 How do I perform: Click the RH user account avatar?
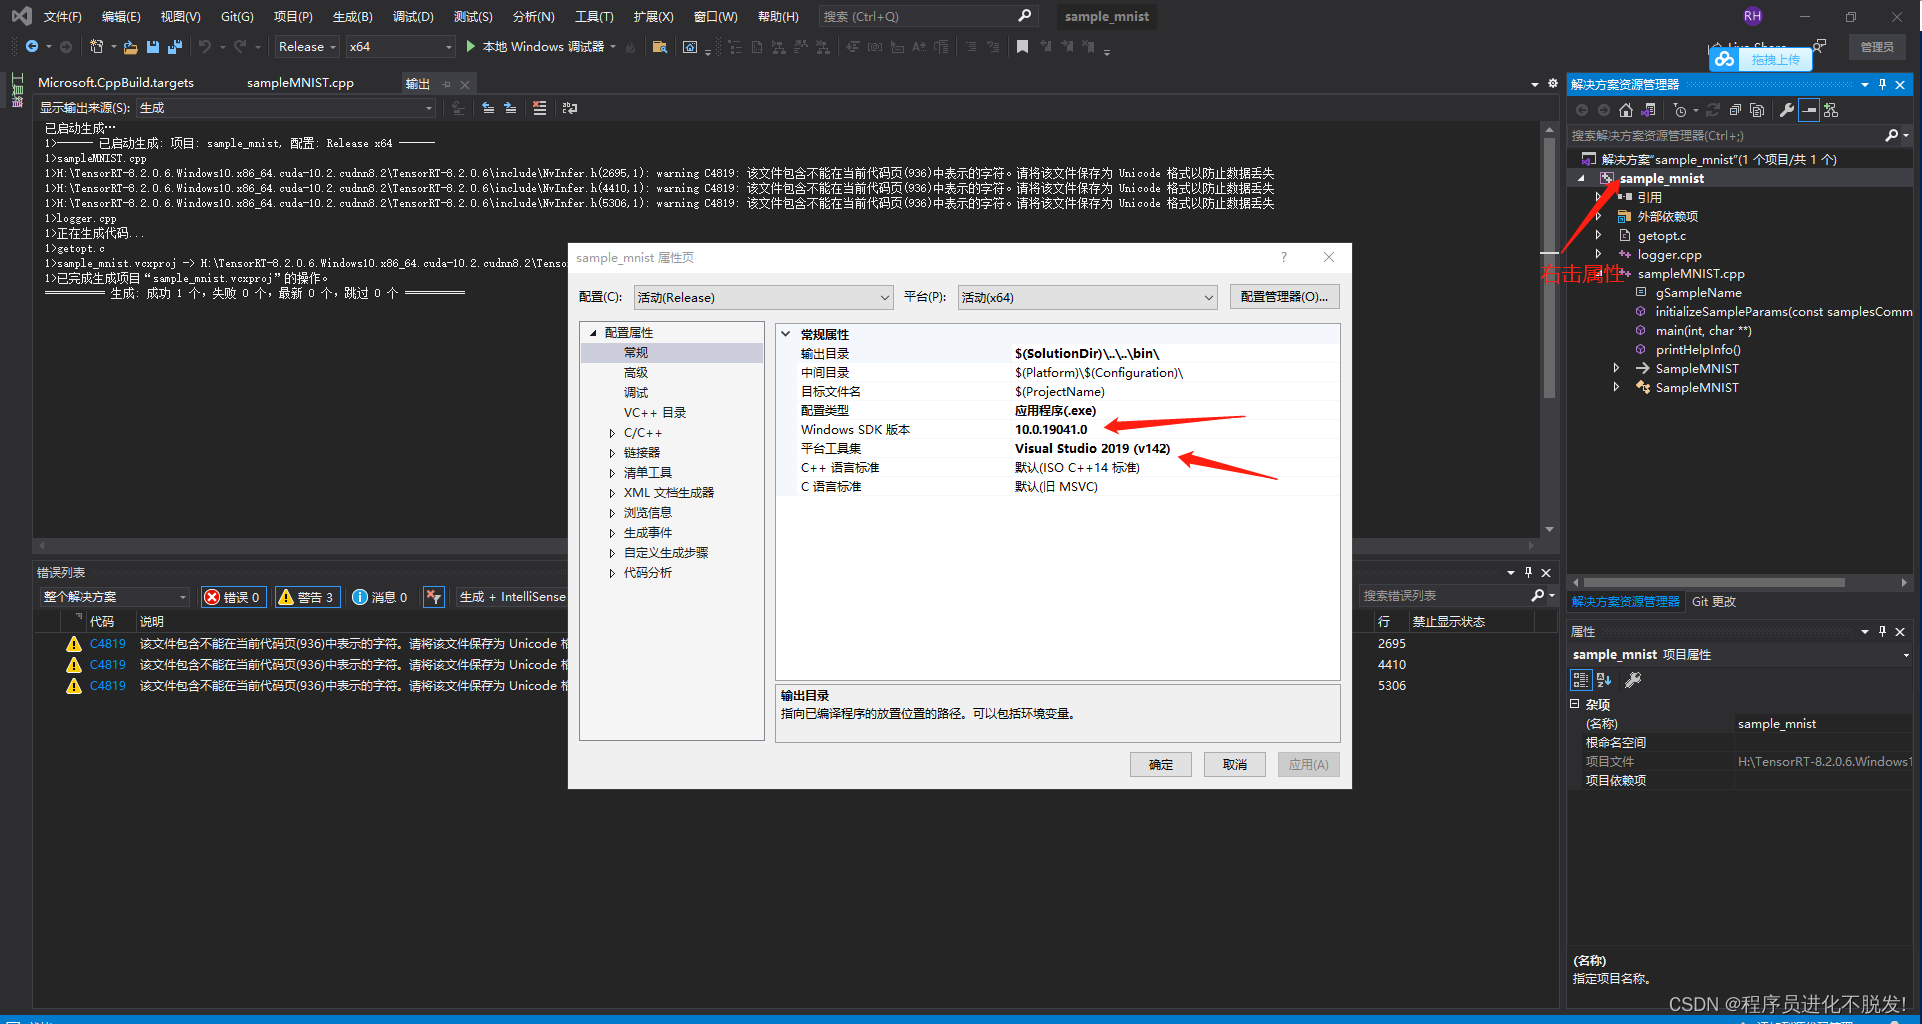coord(1752,16)
